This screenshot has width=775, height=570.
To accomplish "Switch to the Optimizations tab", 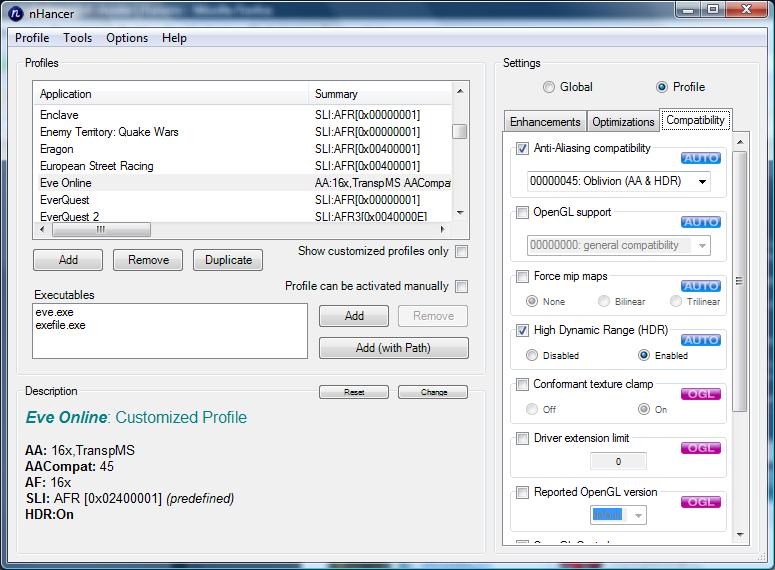I will (x=623, y=122).
